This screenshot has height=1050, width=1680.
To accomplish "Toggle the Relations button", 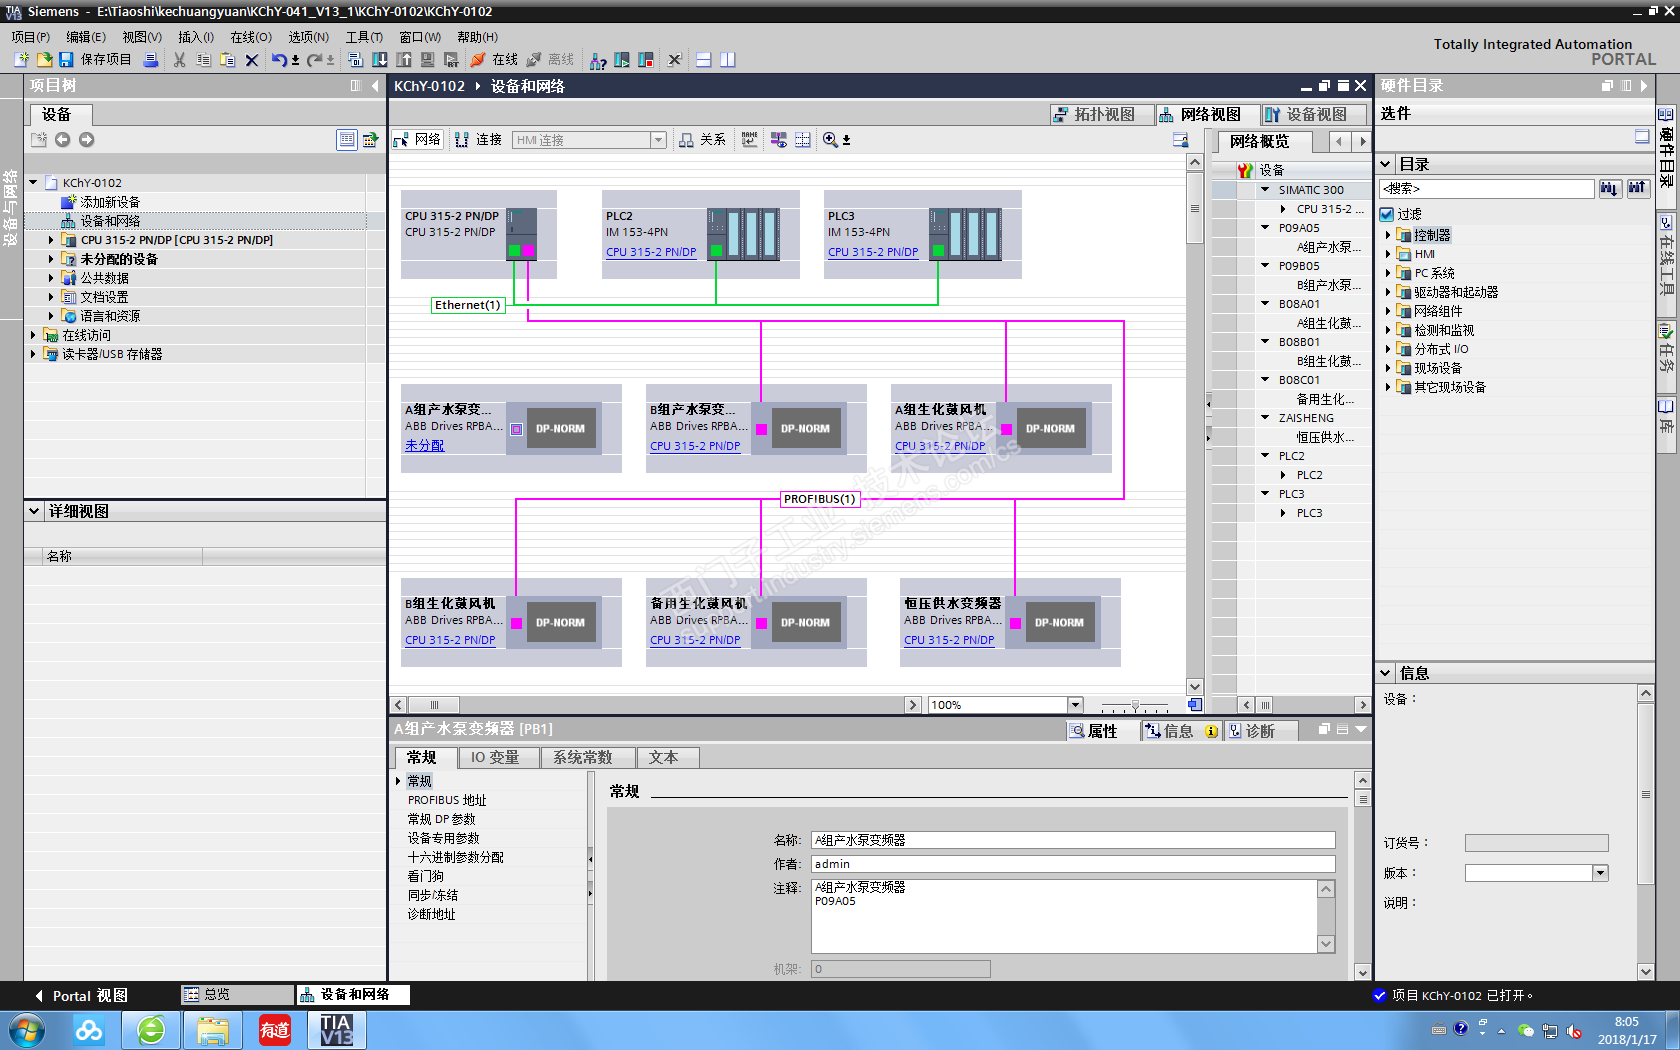I will click(x=702, y=140).
